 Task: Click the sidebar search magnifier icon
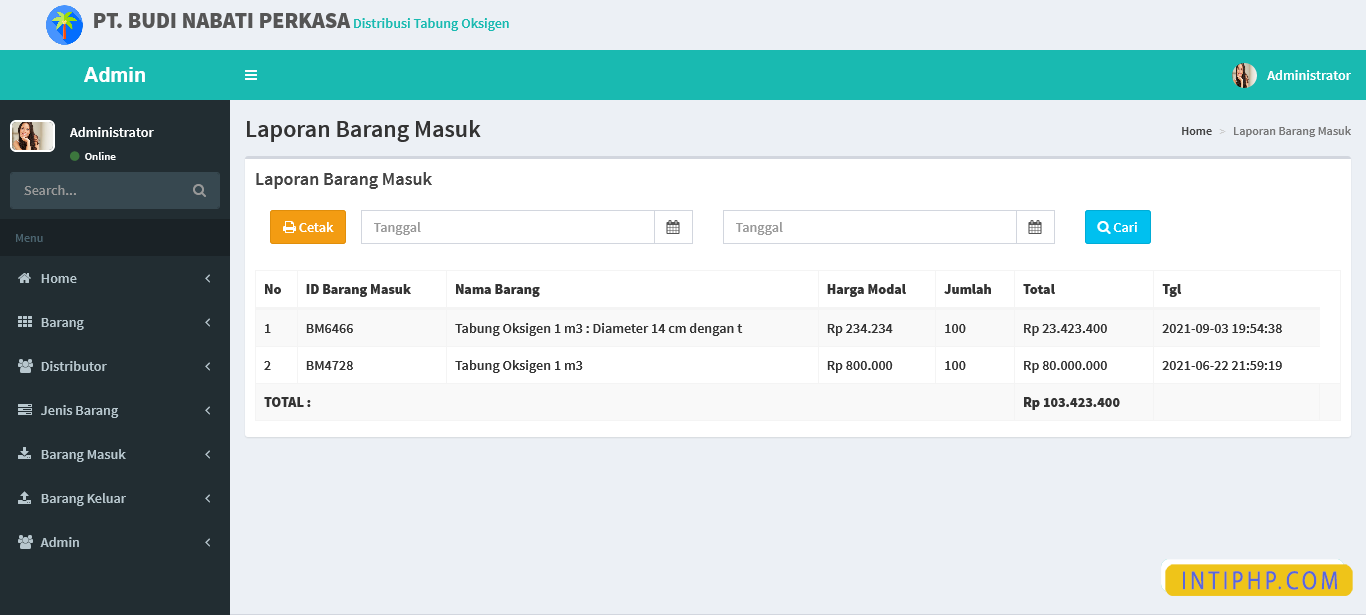199,191
